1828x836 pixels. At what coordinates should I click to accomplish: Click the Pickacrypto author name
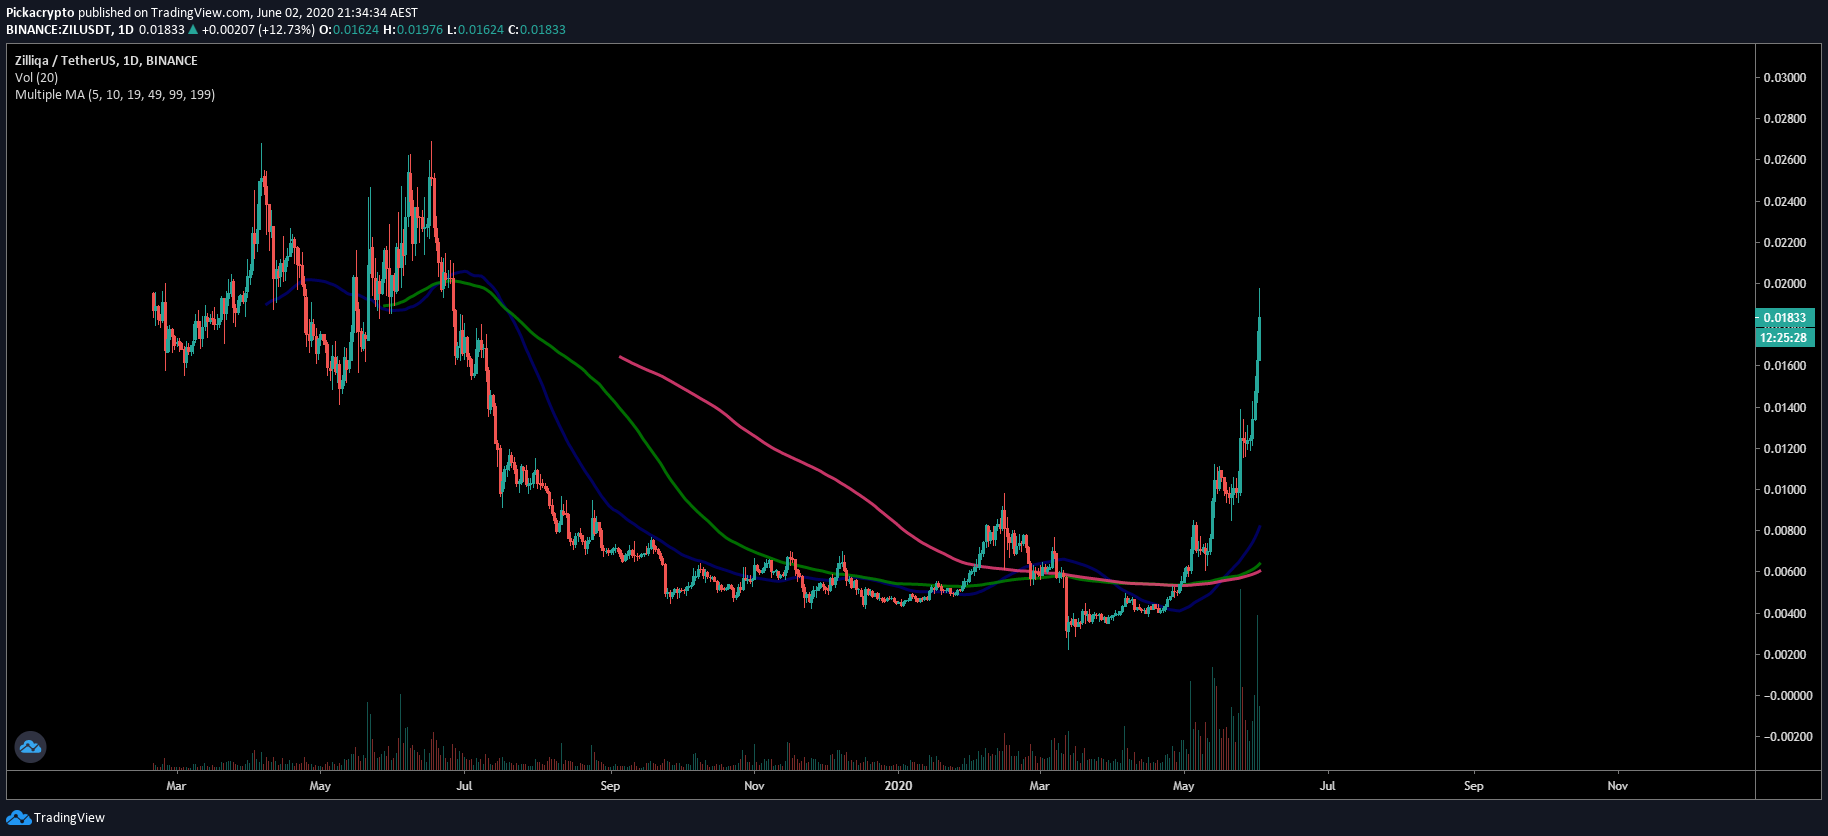pos(40,13)
